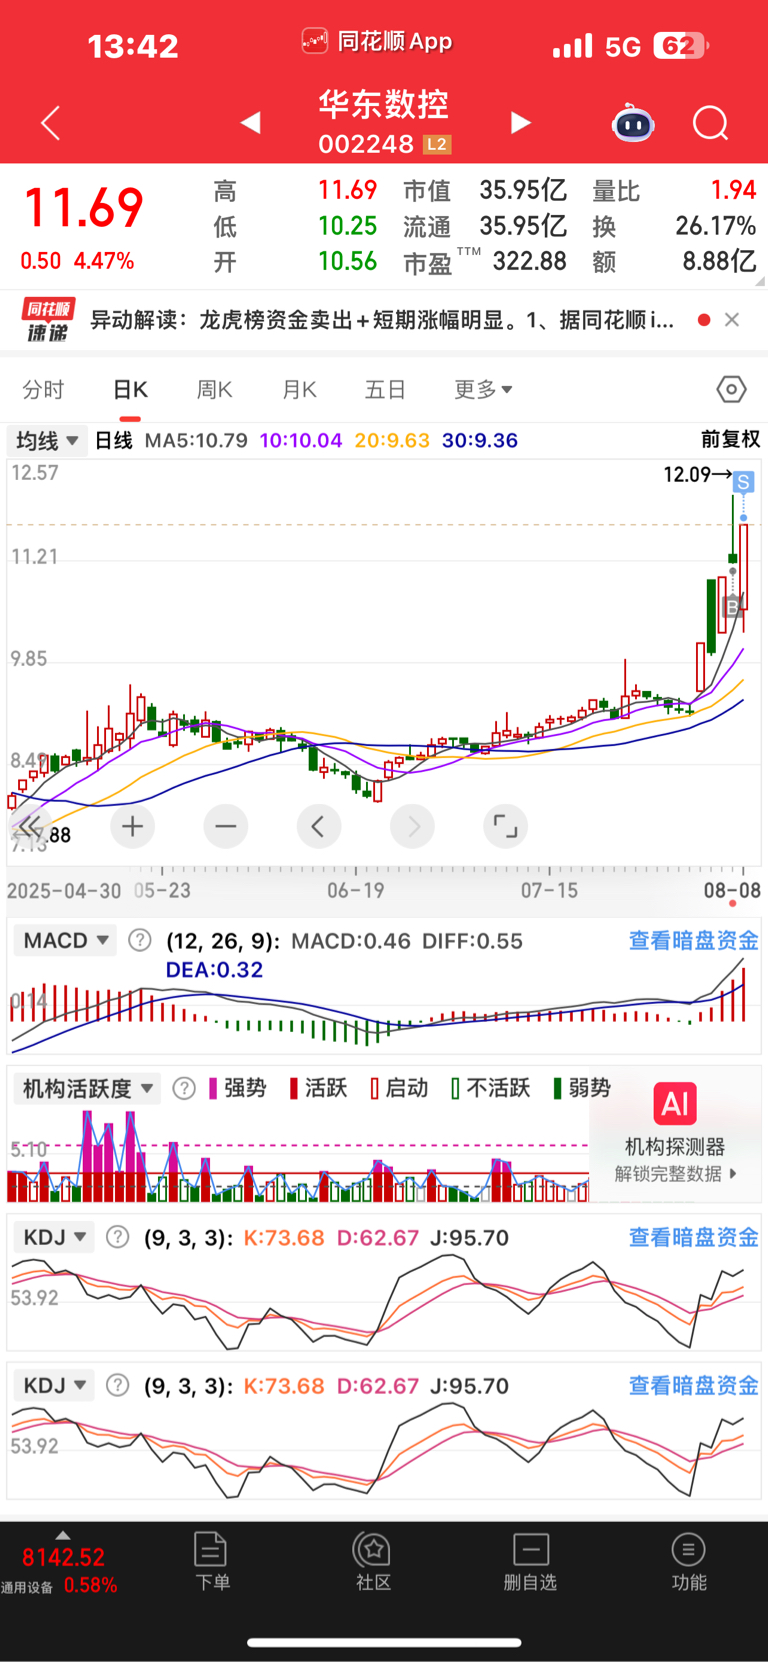The width and height of the screenshot is (768, 1662).
Task: Move chart left with chevron button
Action: [x=319, y=826]
